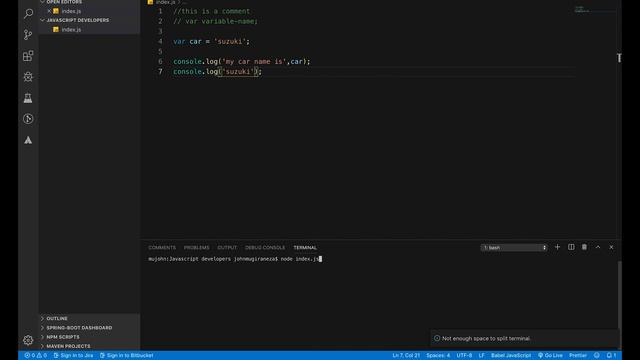Click the 'suzuki' string on line 7
This screenshot has width=640, height=360.
pyautogui.click(x=238, y=72)
